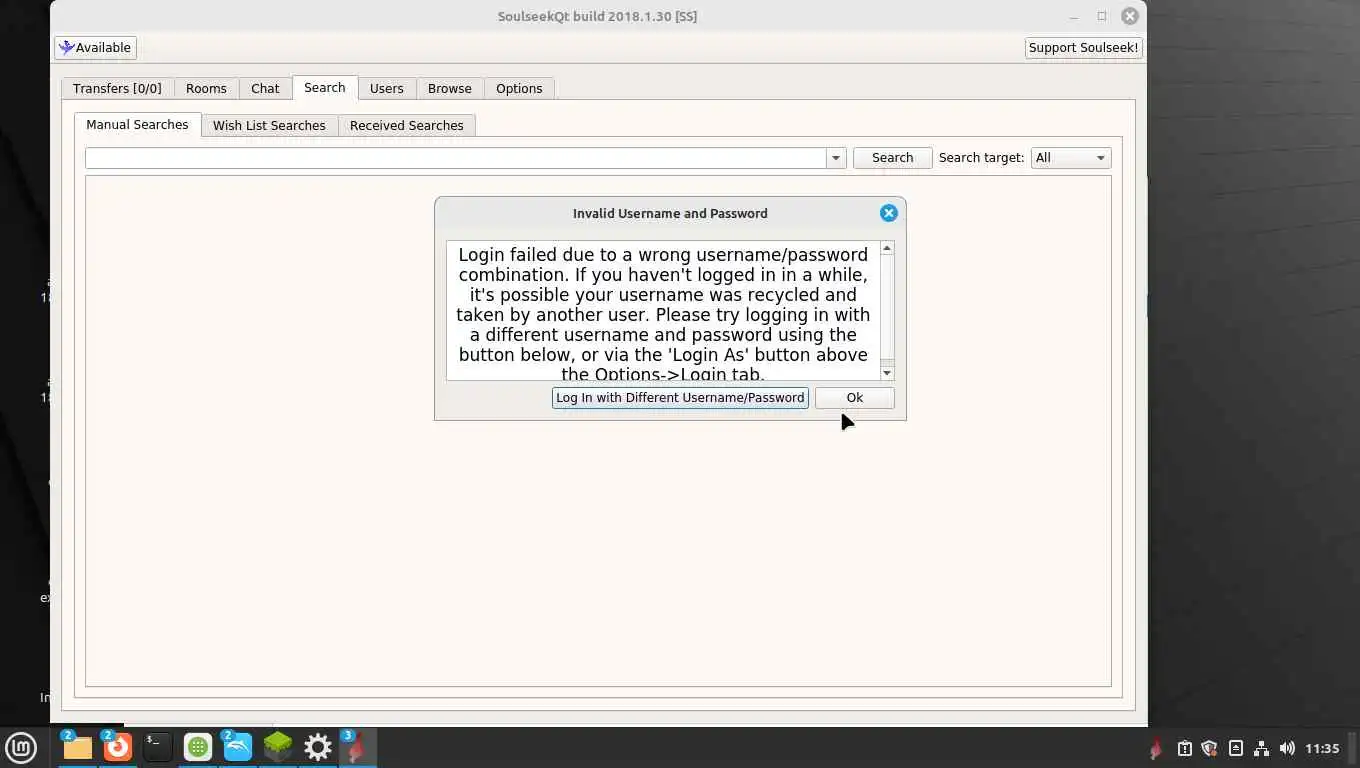
Task: Click the Available status bird icon
Action: [66, 47]
